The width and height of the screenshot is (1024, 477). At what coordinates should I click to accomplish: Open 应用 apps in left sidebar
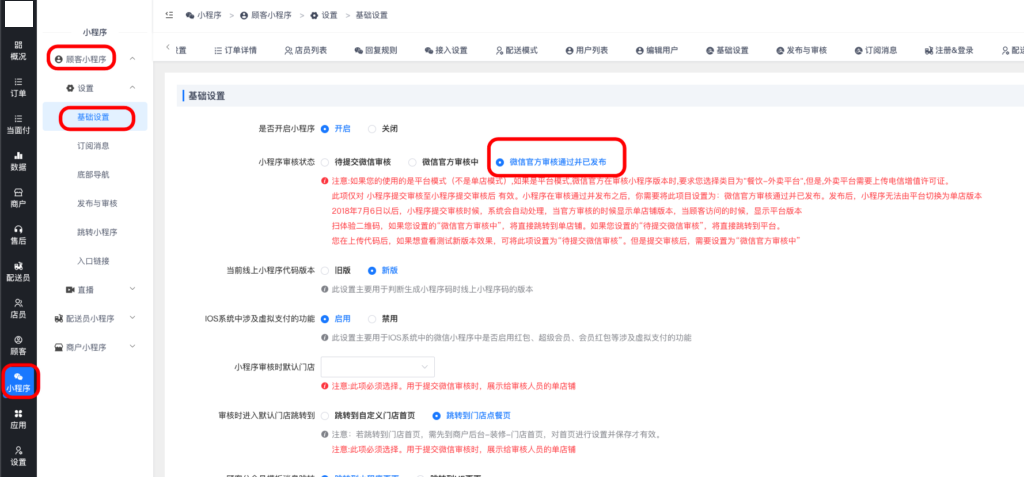[x=18, y=417]
